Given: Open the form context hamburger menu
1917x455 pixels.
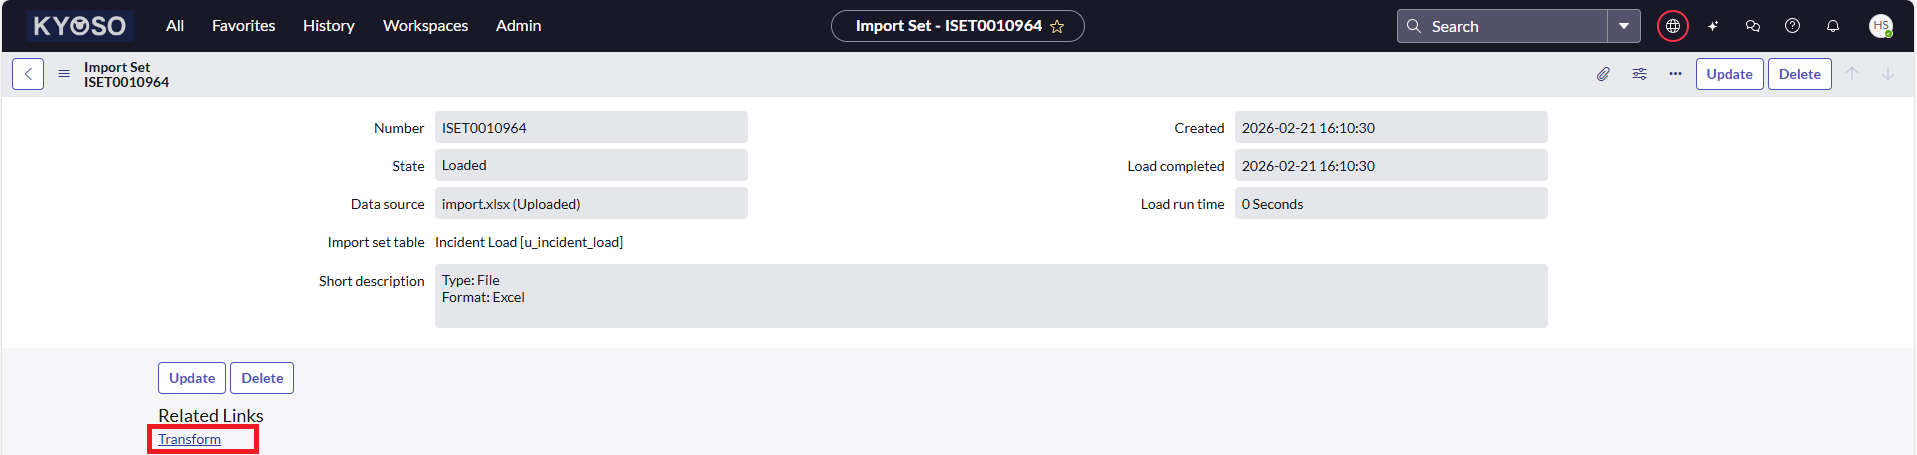Looking at the screenshot, I should point(64,74).
